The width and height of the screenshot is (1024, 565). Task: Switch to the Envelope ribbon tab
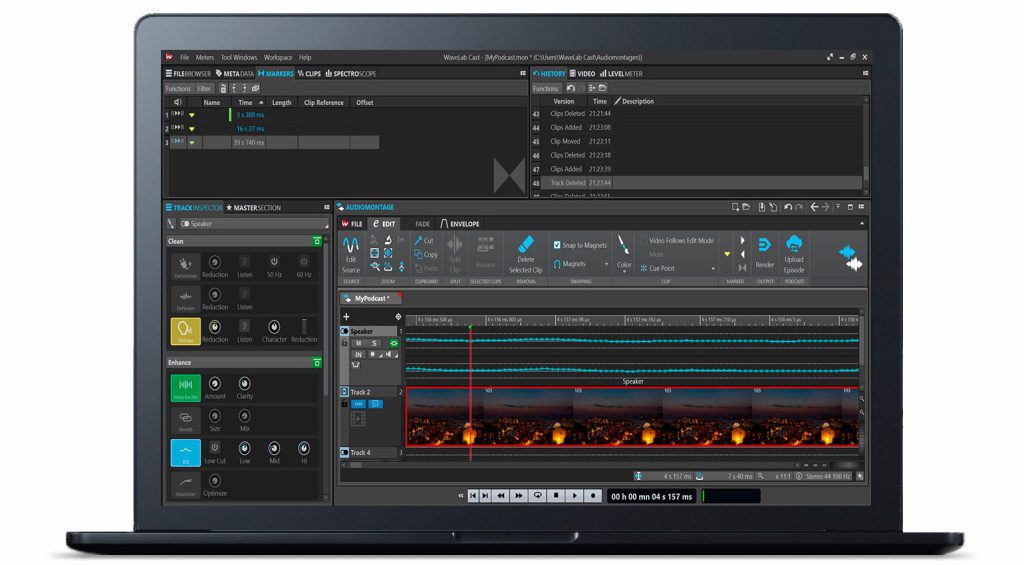pyautogui.click(x=460, y=224)
